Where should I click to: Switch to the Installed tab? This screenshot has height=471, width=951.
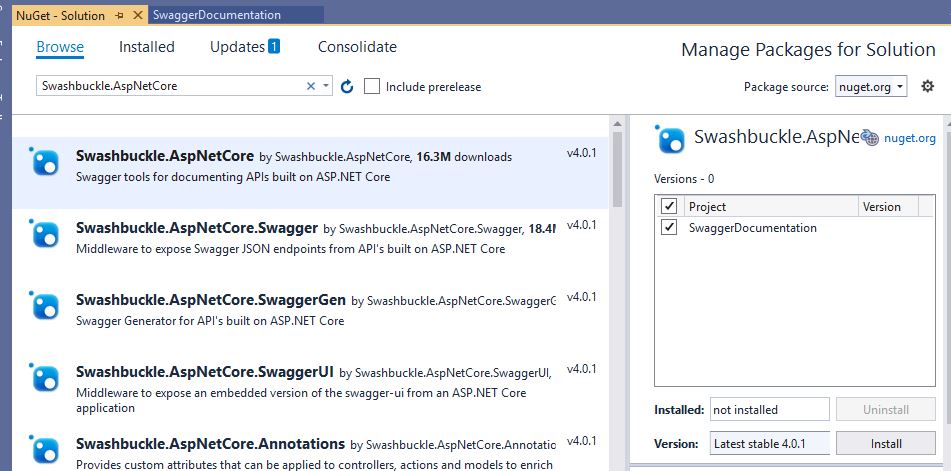click(x=147, y=47)
